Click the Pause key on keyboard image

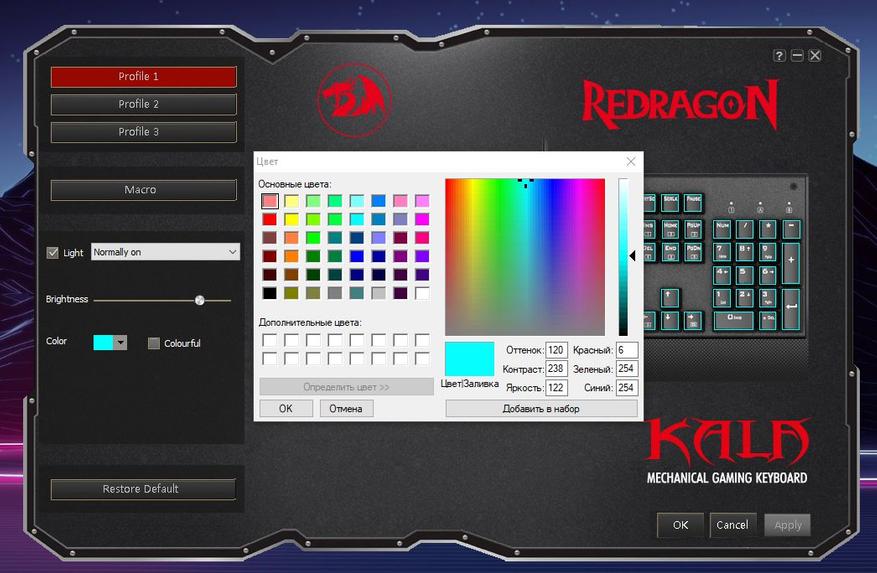(x=693, y=203)
